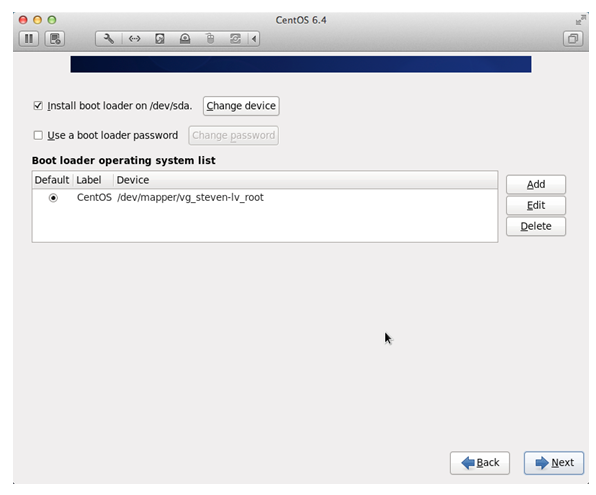Edit the selected boot entry
This screenshot has height=495, width=596.
(x=536, y=205)
